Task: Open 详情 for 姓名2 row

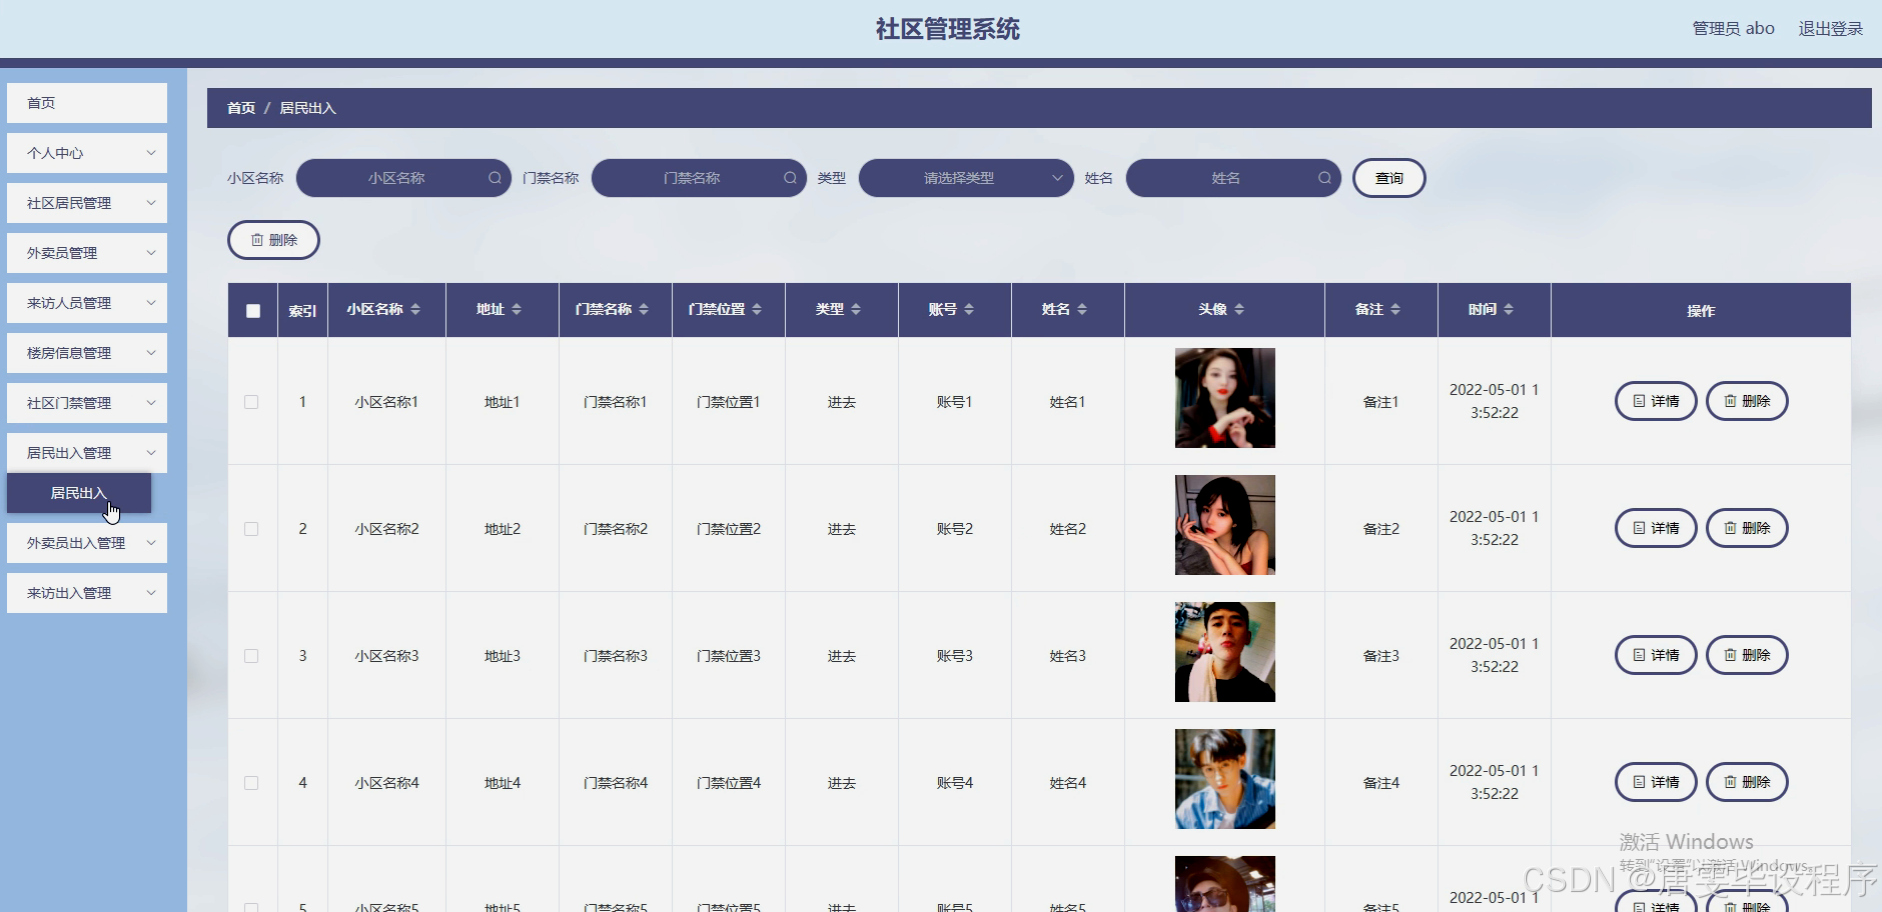Action: coord(1656,528)
